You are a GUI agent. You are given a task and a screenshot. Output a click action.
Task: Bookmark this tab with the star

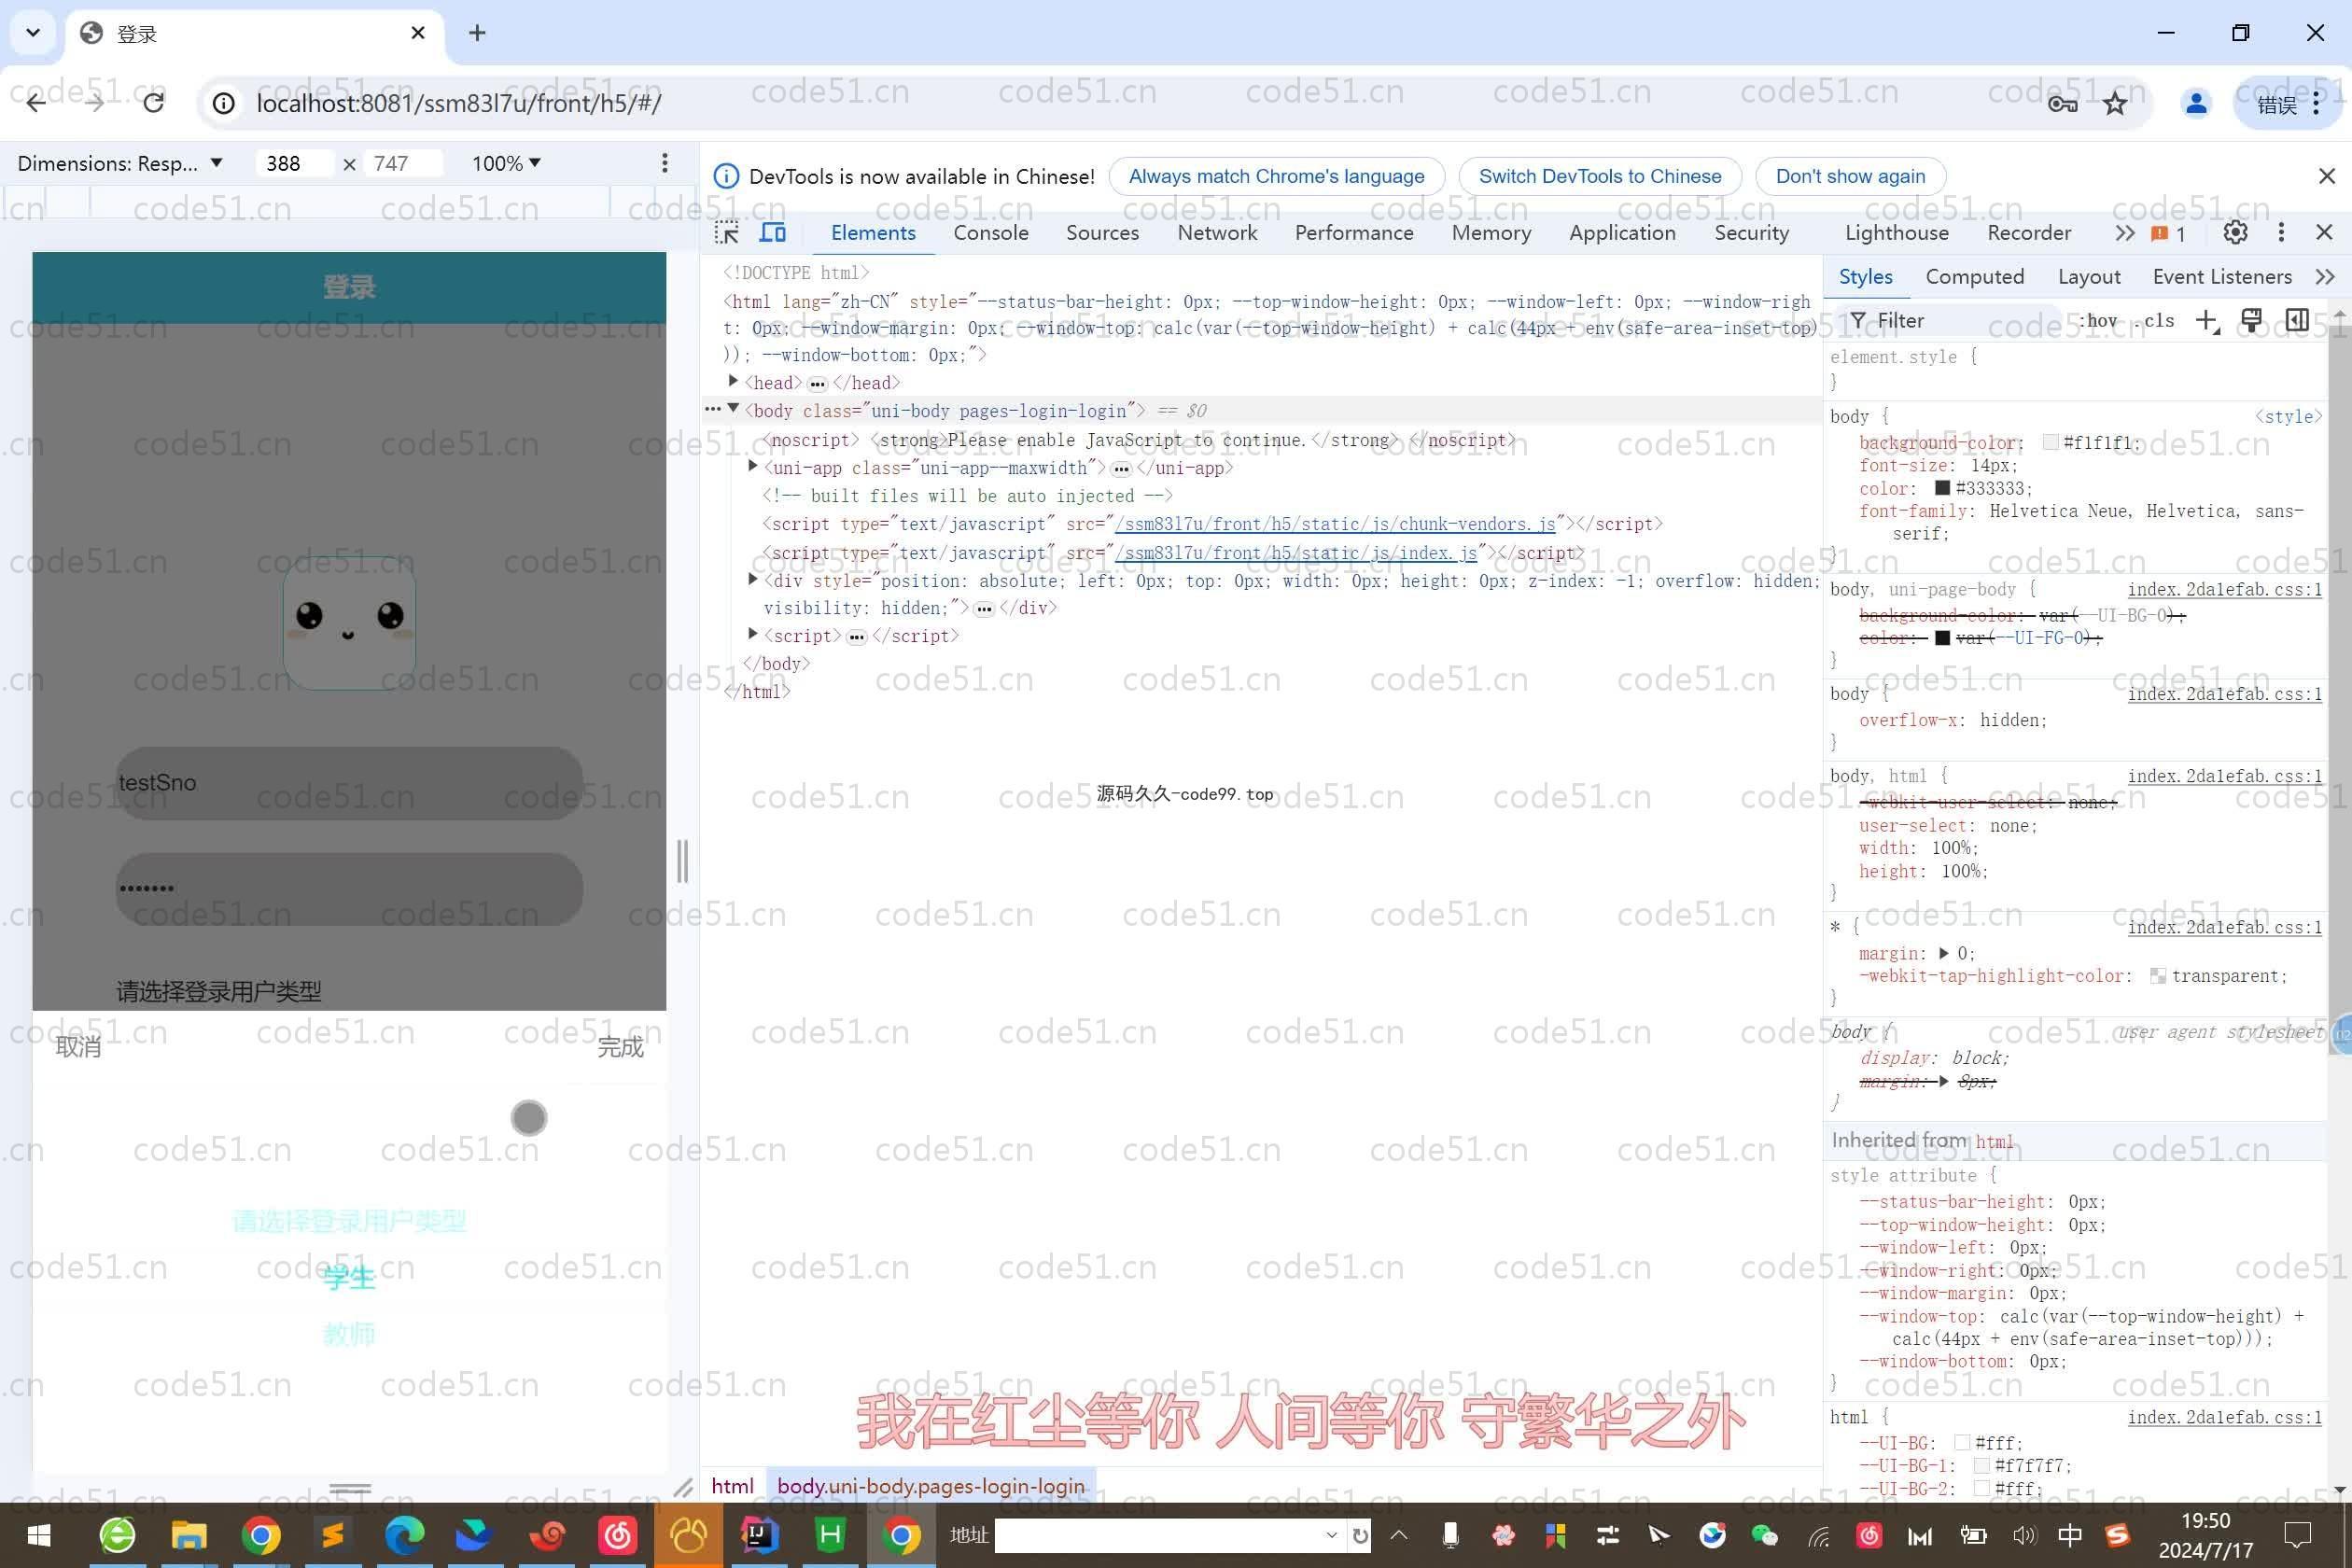(2115, 103)
